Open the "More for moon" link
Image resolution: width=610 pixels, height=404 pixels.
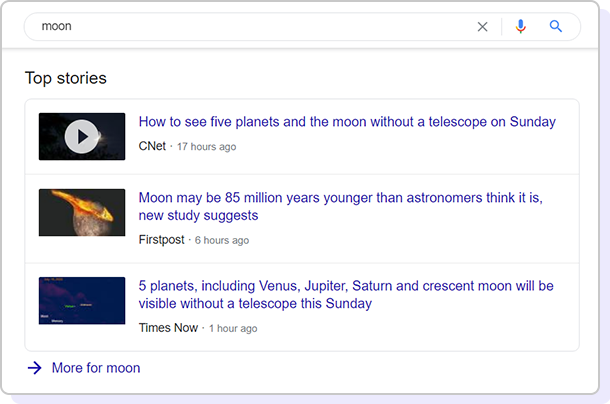[96, 368]
